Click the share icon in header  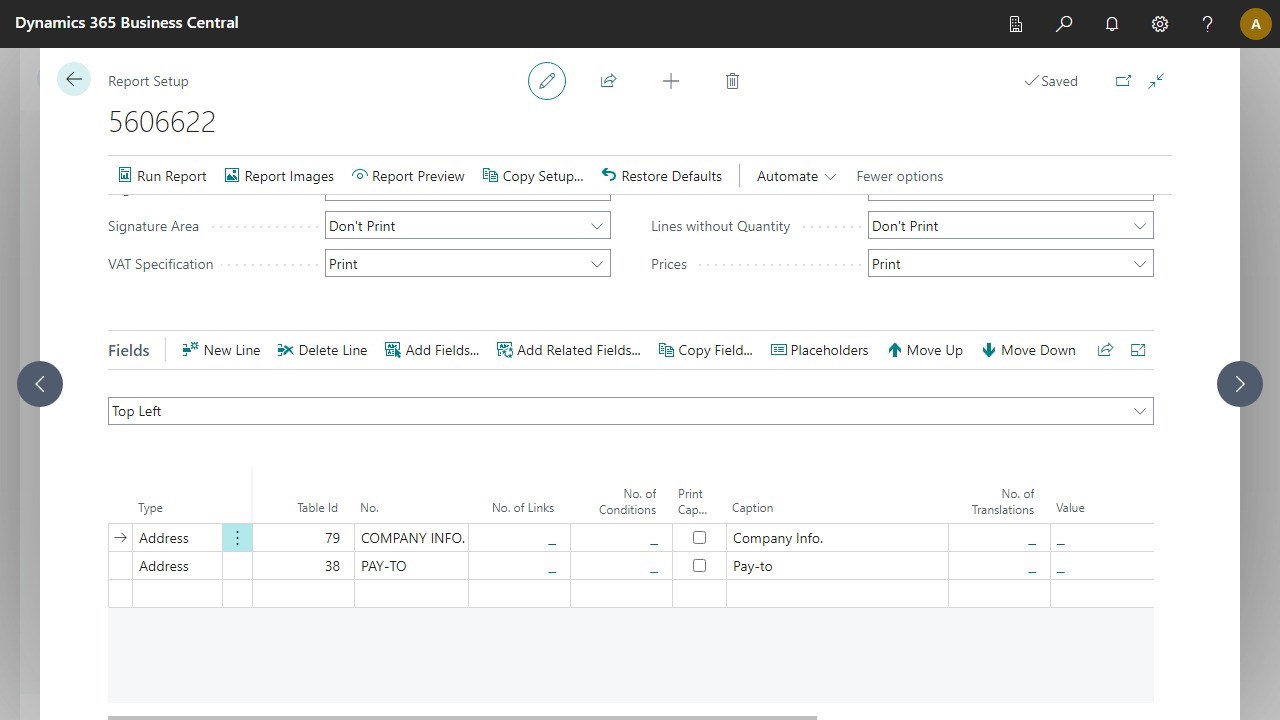[608, 81]
